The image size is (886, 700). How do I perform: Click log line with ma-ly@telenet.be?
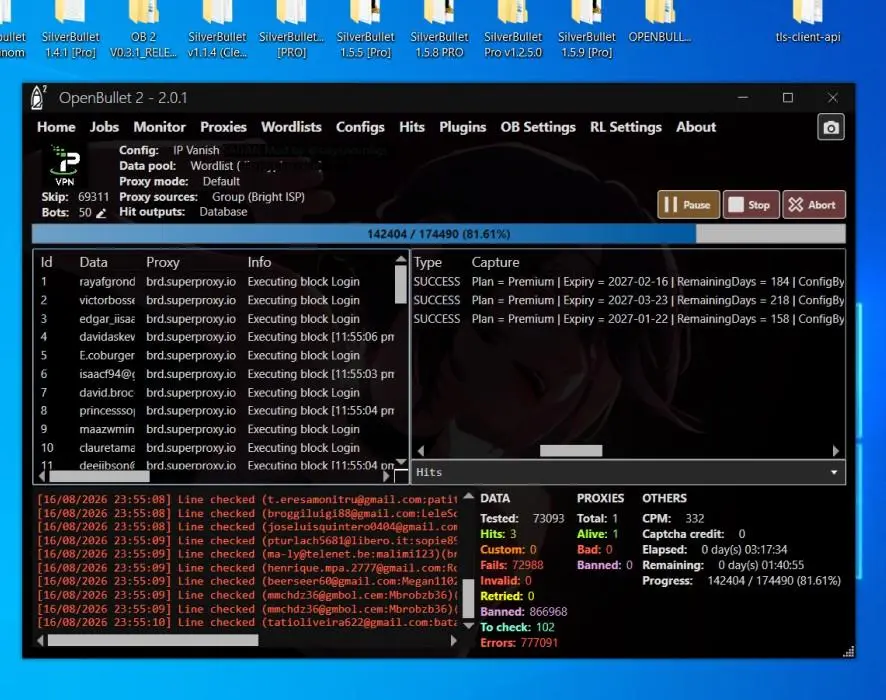tap(247, 554)
